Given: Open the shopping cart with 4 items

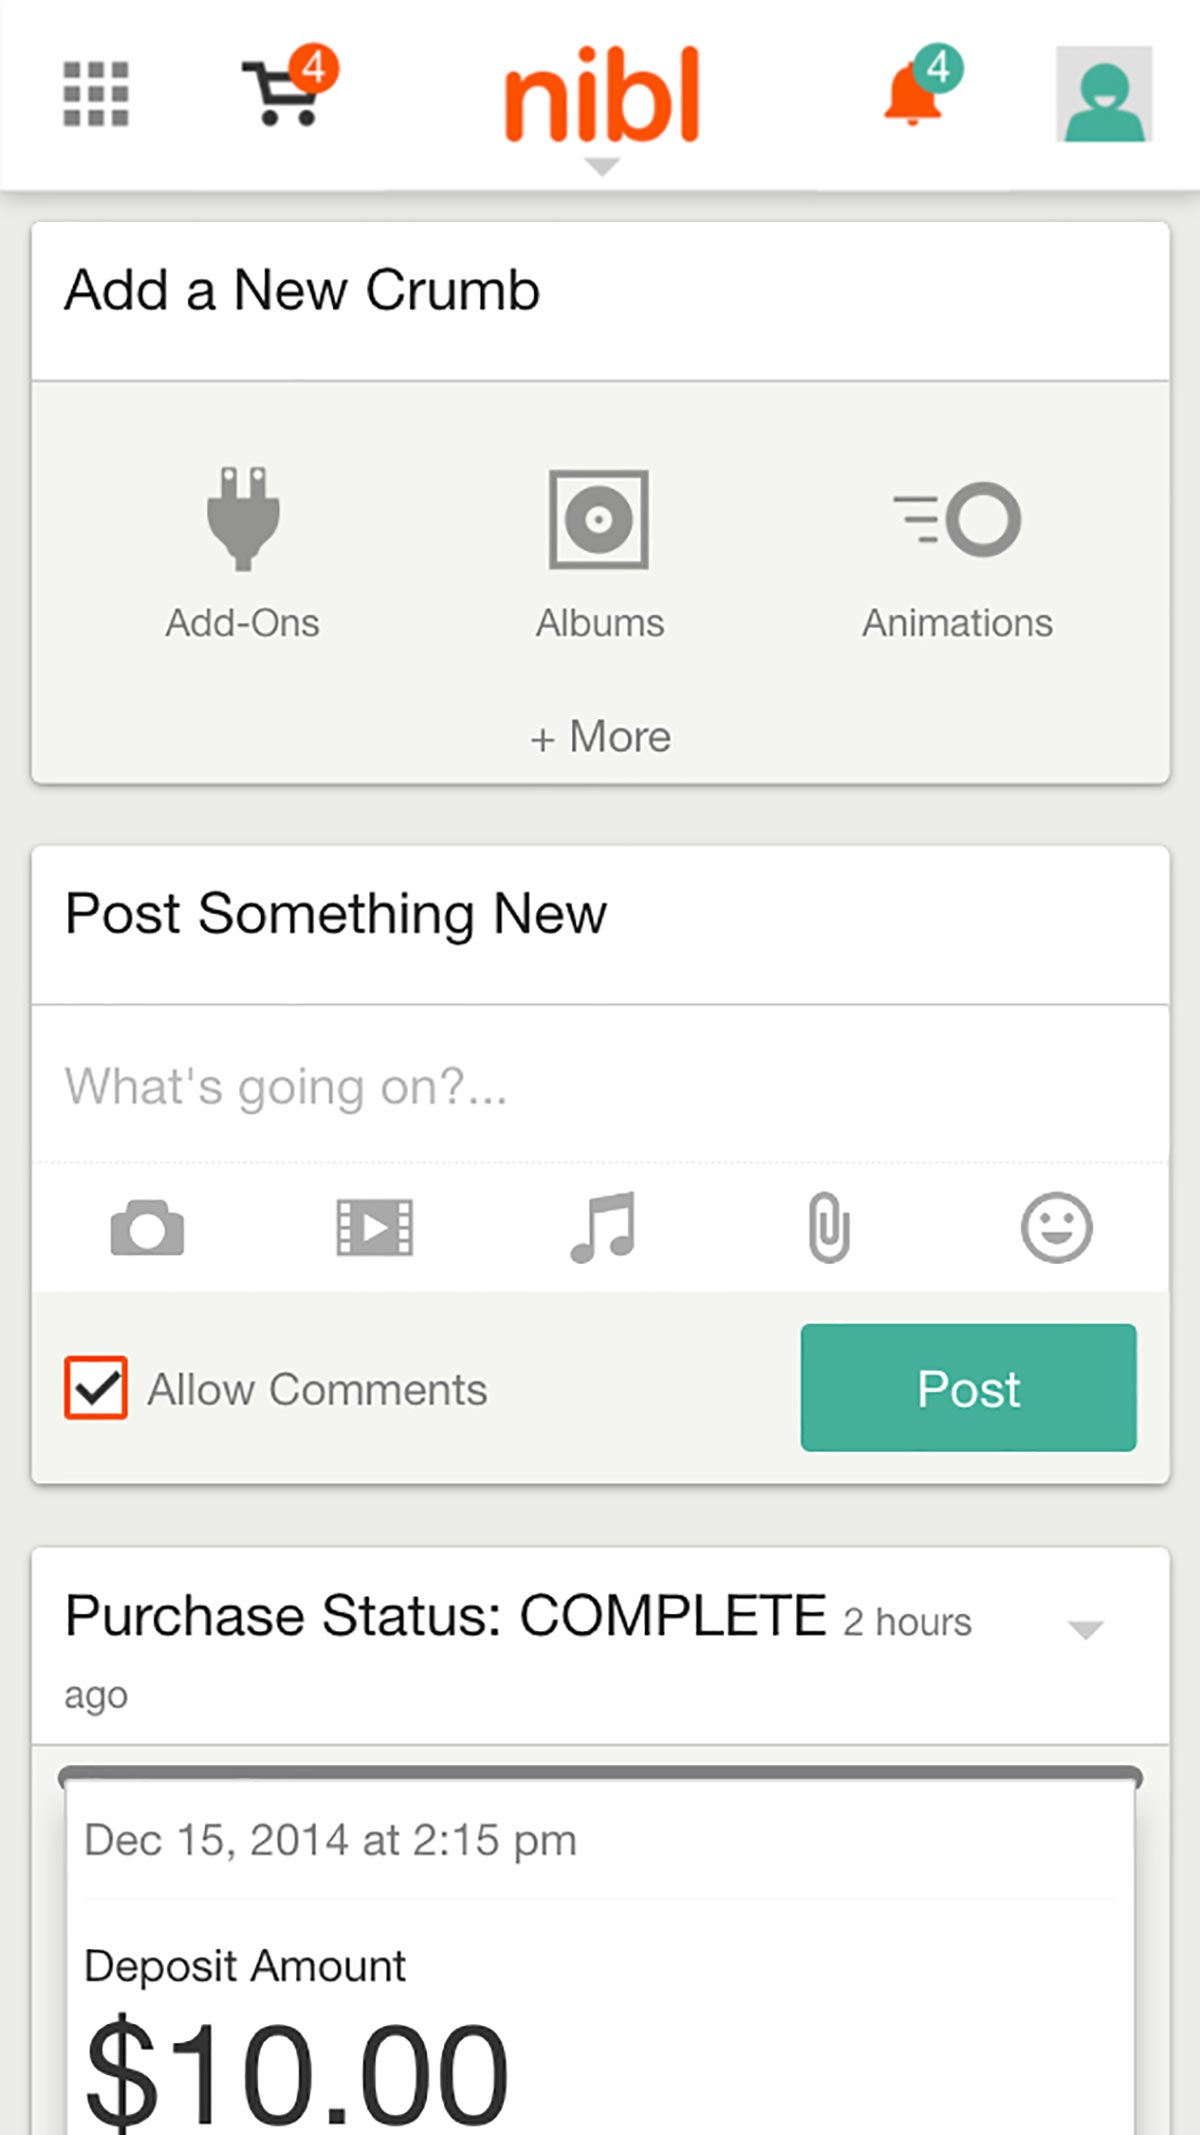Looking at the screenshot, I should (290, 86).
